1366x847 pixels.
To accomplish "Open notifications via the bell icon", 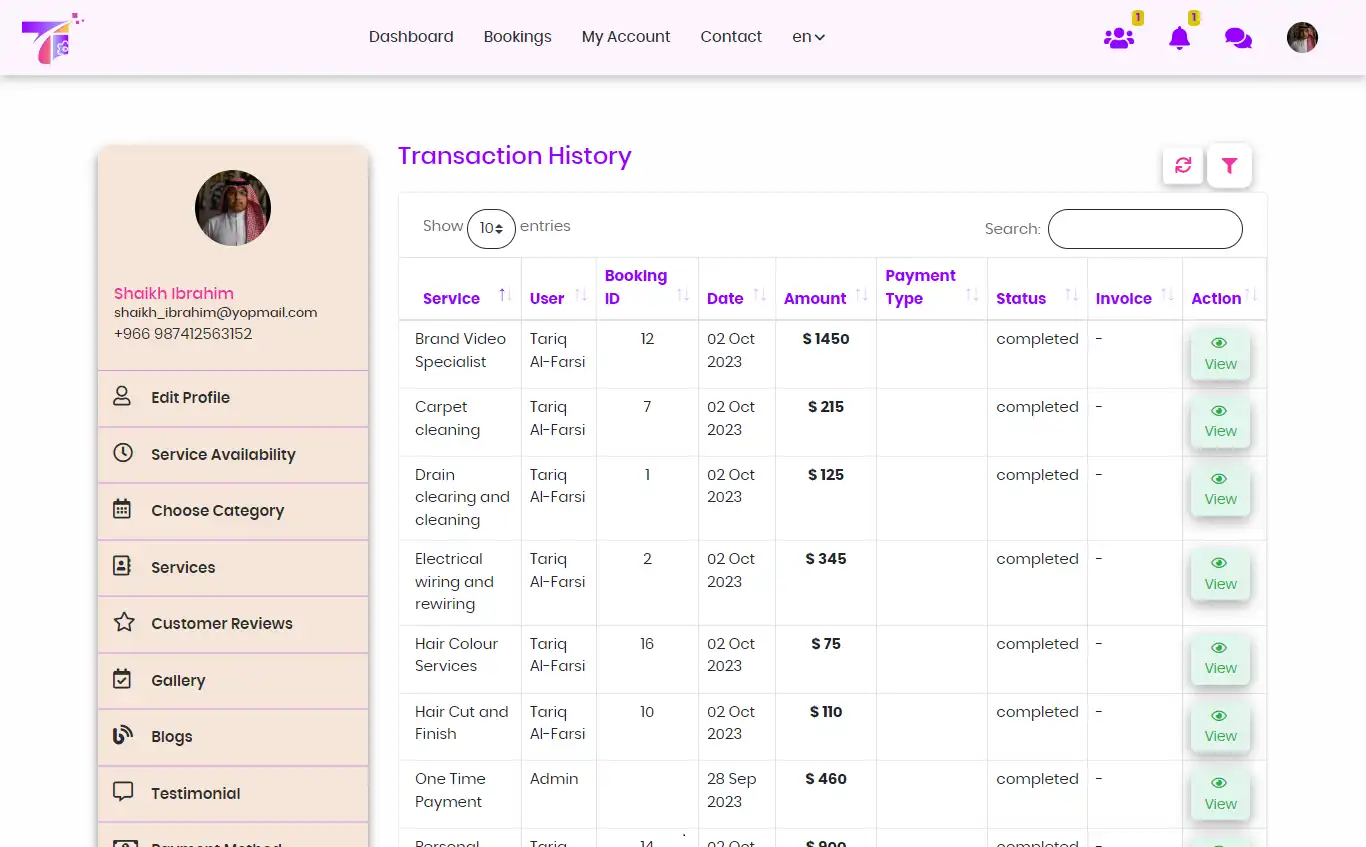I will tap(1179, 38).
